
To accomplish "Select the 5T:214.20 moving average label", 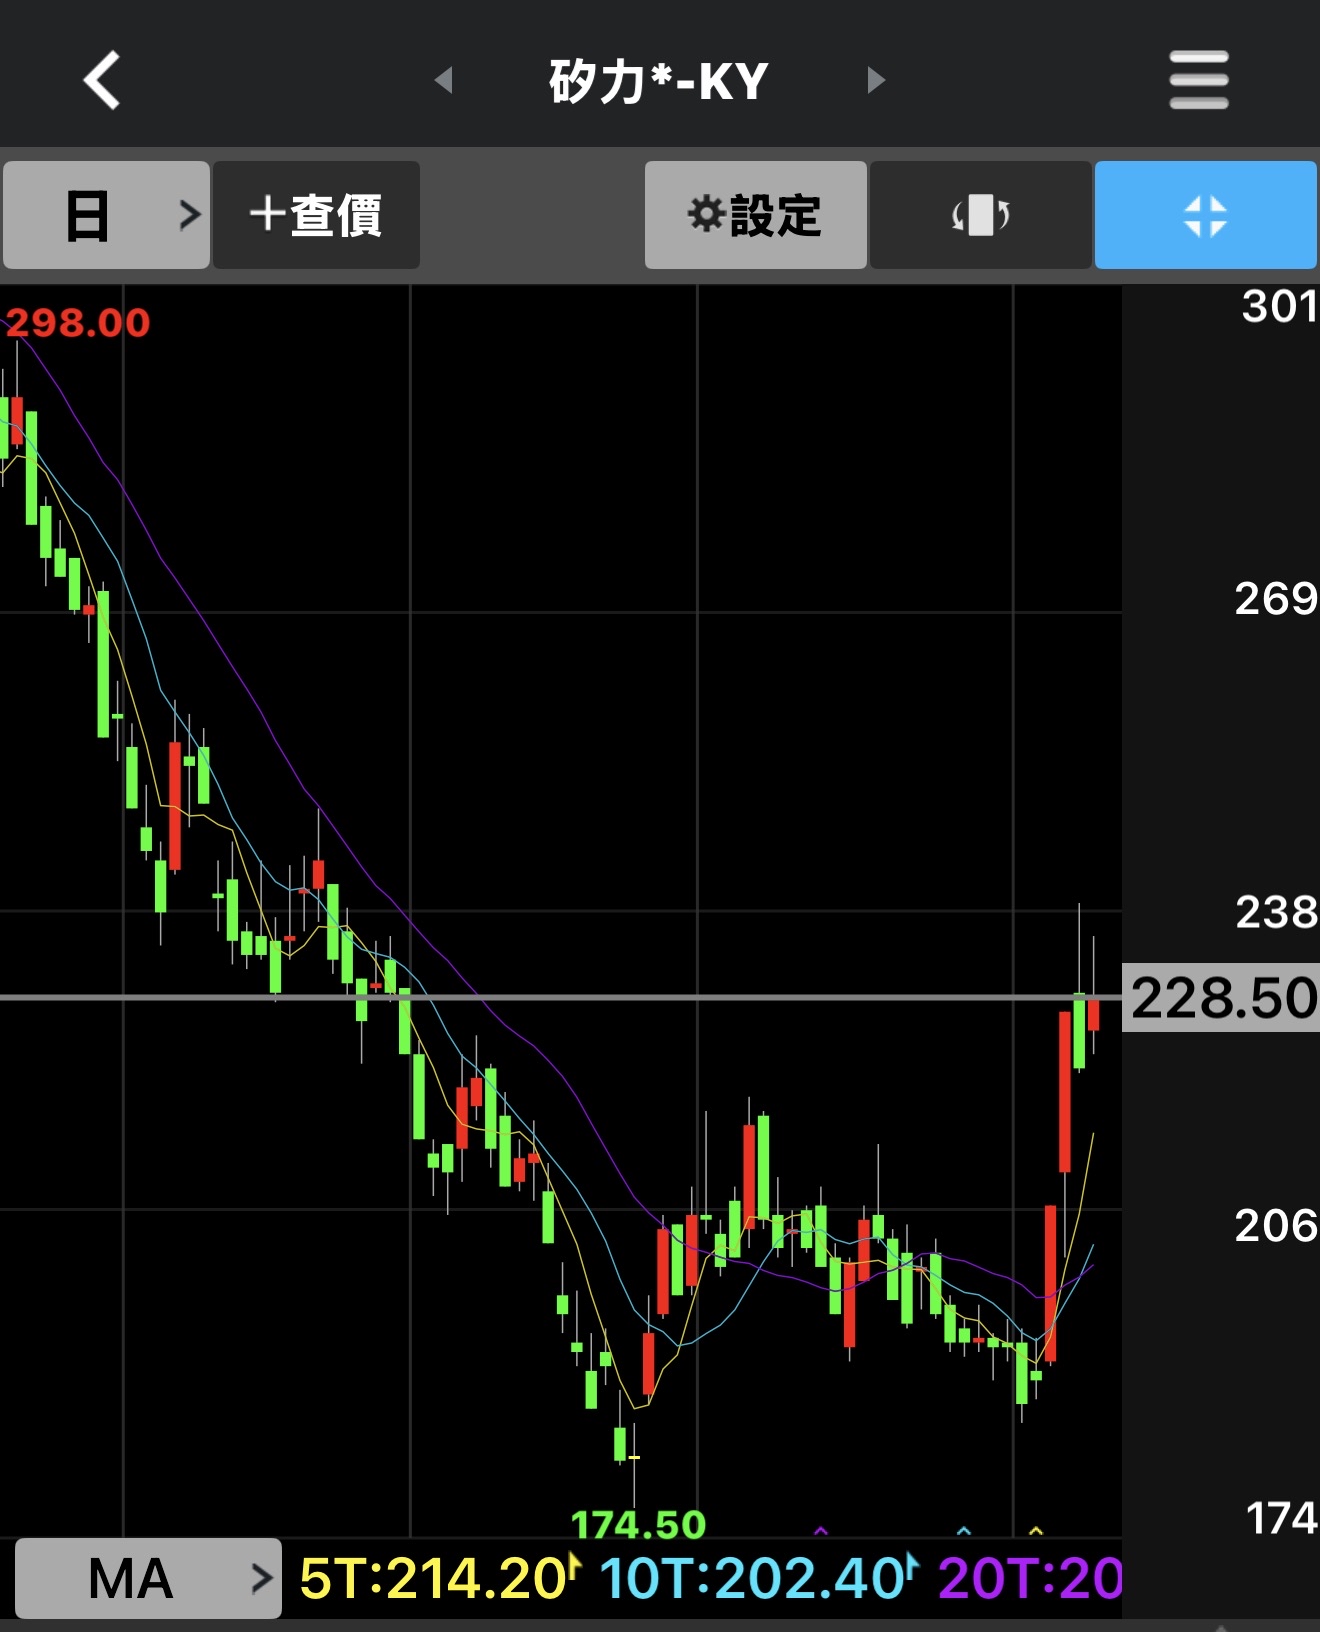I will click(433, 1578).
